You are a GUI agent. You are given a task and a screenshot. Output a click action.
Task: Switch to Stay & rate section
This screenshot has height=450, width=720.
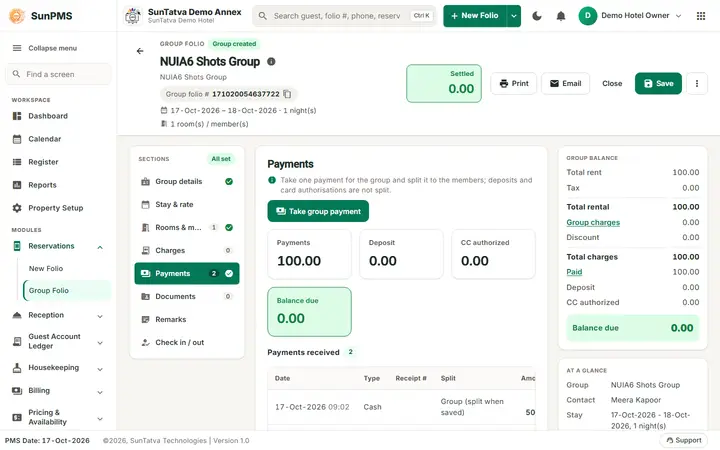[187, 205]
